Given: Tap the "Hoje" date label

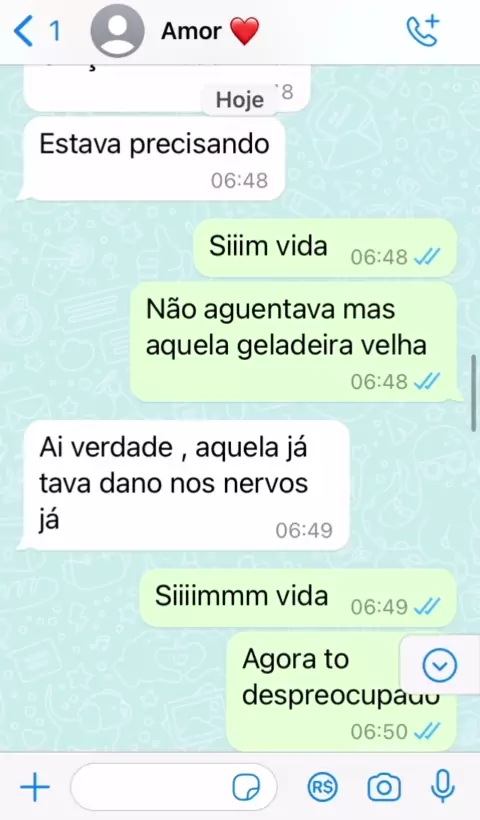Looking at the screenshot, I should 240,99.
